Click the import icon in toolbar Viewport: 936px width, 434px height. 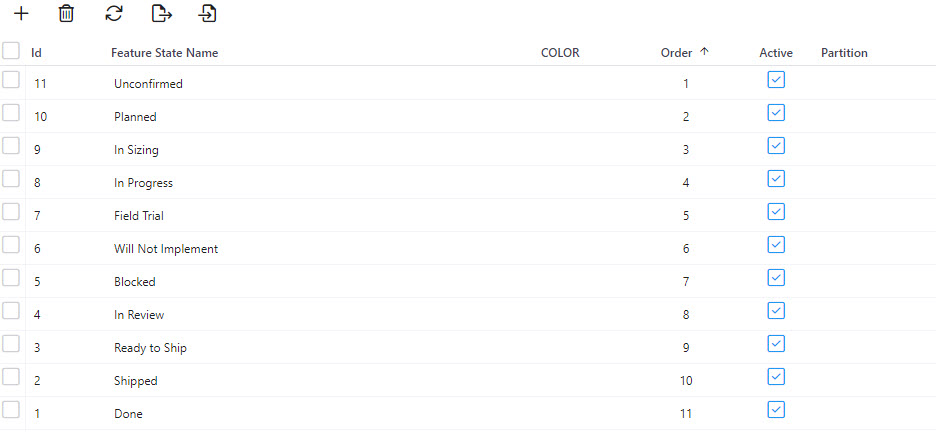(207, 14)
